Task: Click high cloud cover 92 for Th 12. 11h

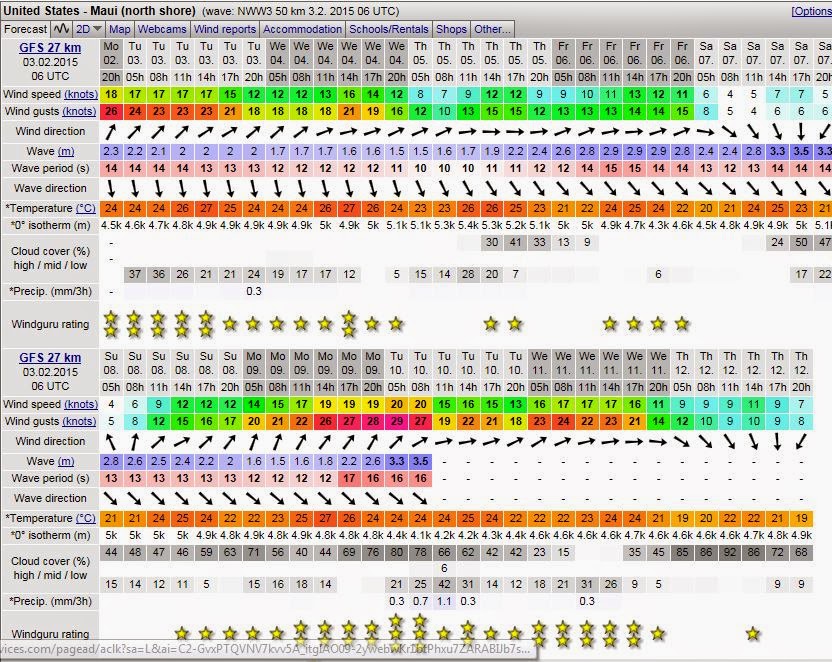Action: tap(730, 552)
